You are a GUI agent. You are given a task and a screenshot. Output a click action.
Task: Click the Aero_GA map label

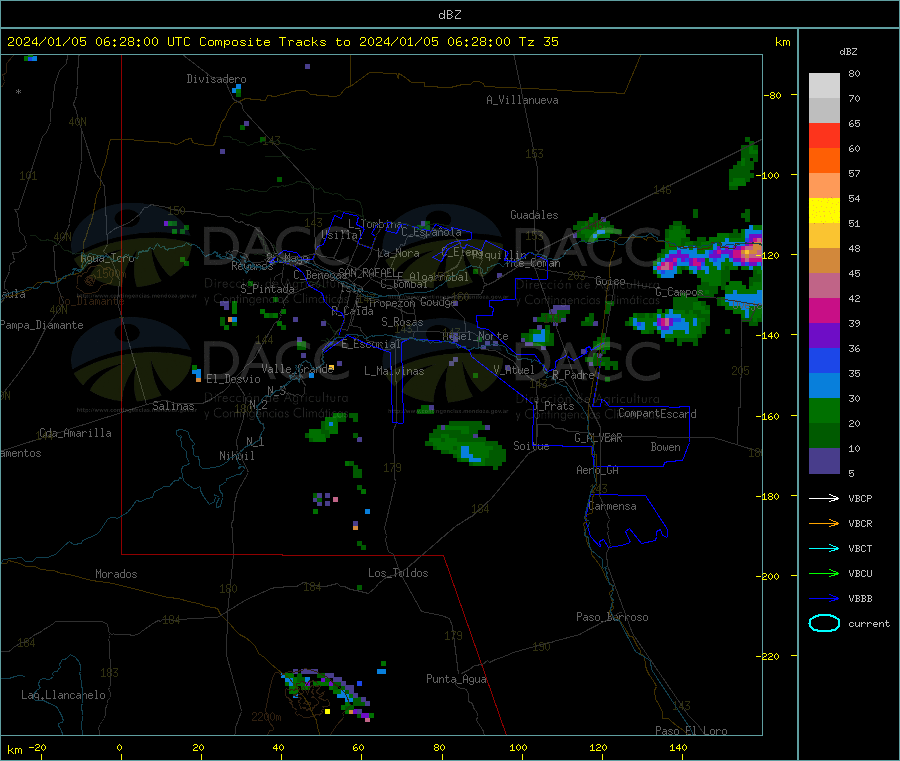(598, 470)
